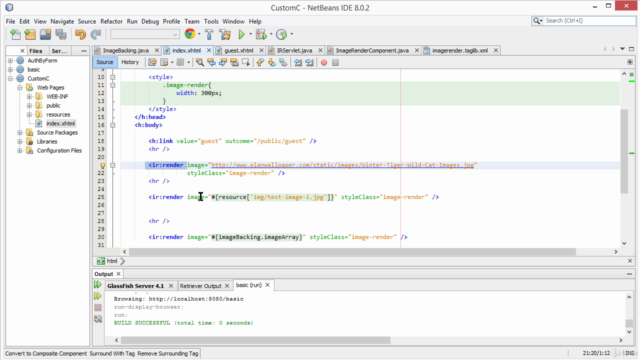Select Source view button
This screenshot has width=640, height=360.
tap(104, 62)
